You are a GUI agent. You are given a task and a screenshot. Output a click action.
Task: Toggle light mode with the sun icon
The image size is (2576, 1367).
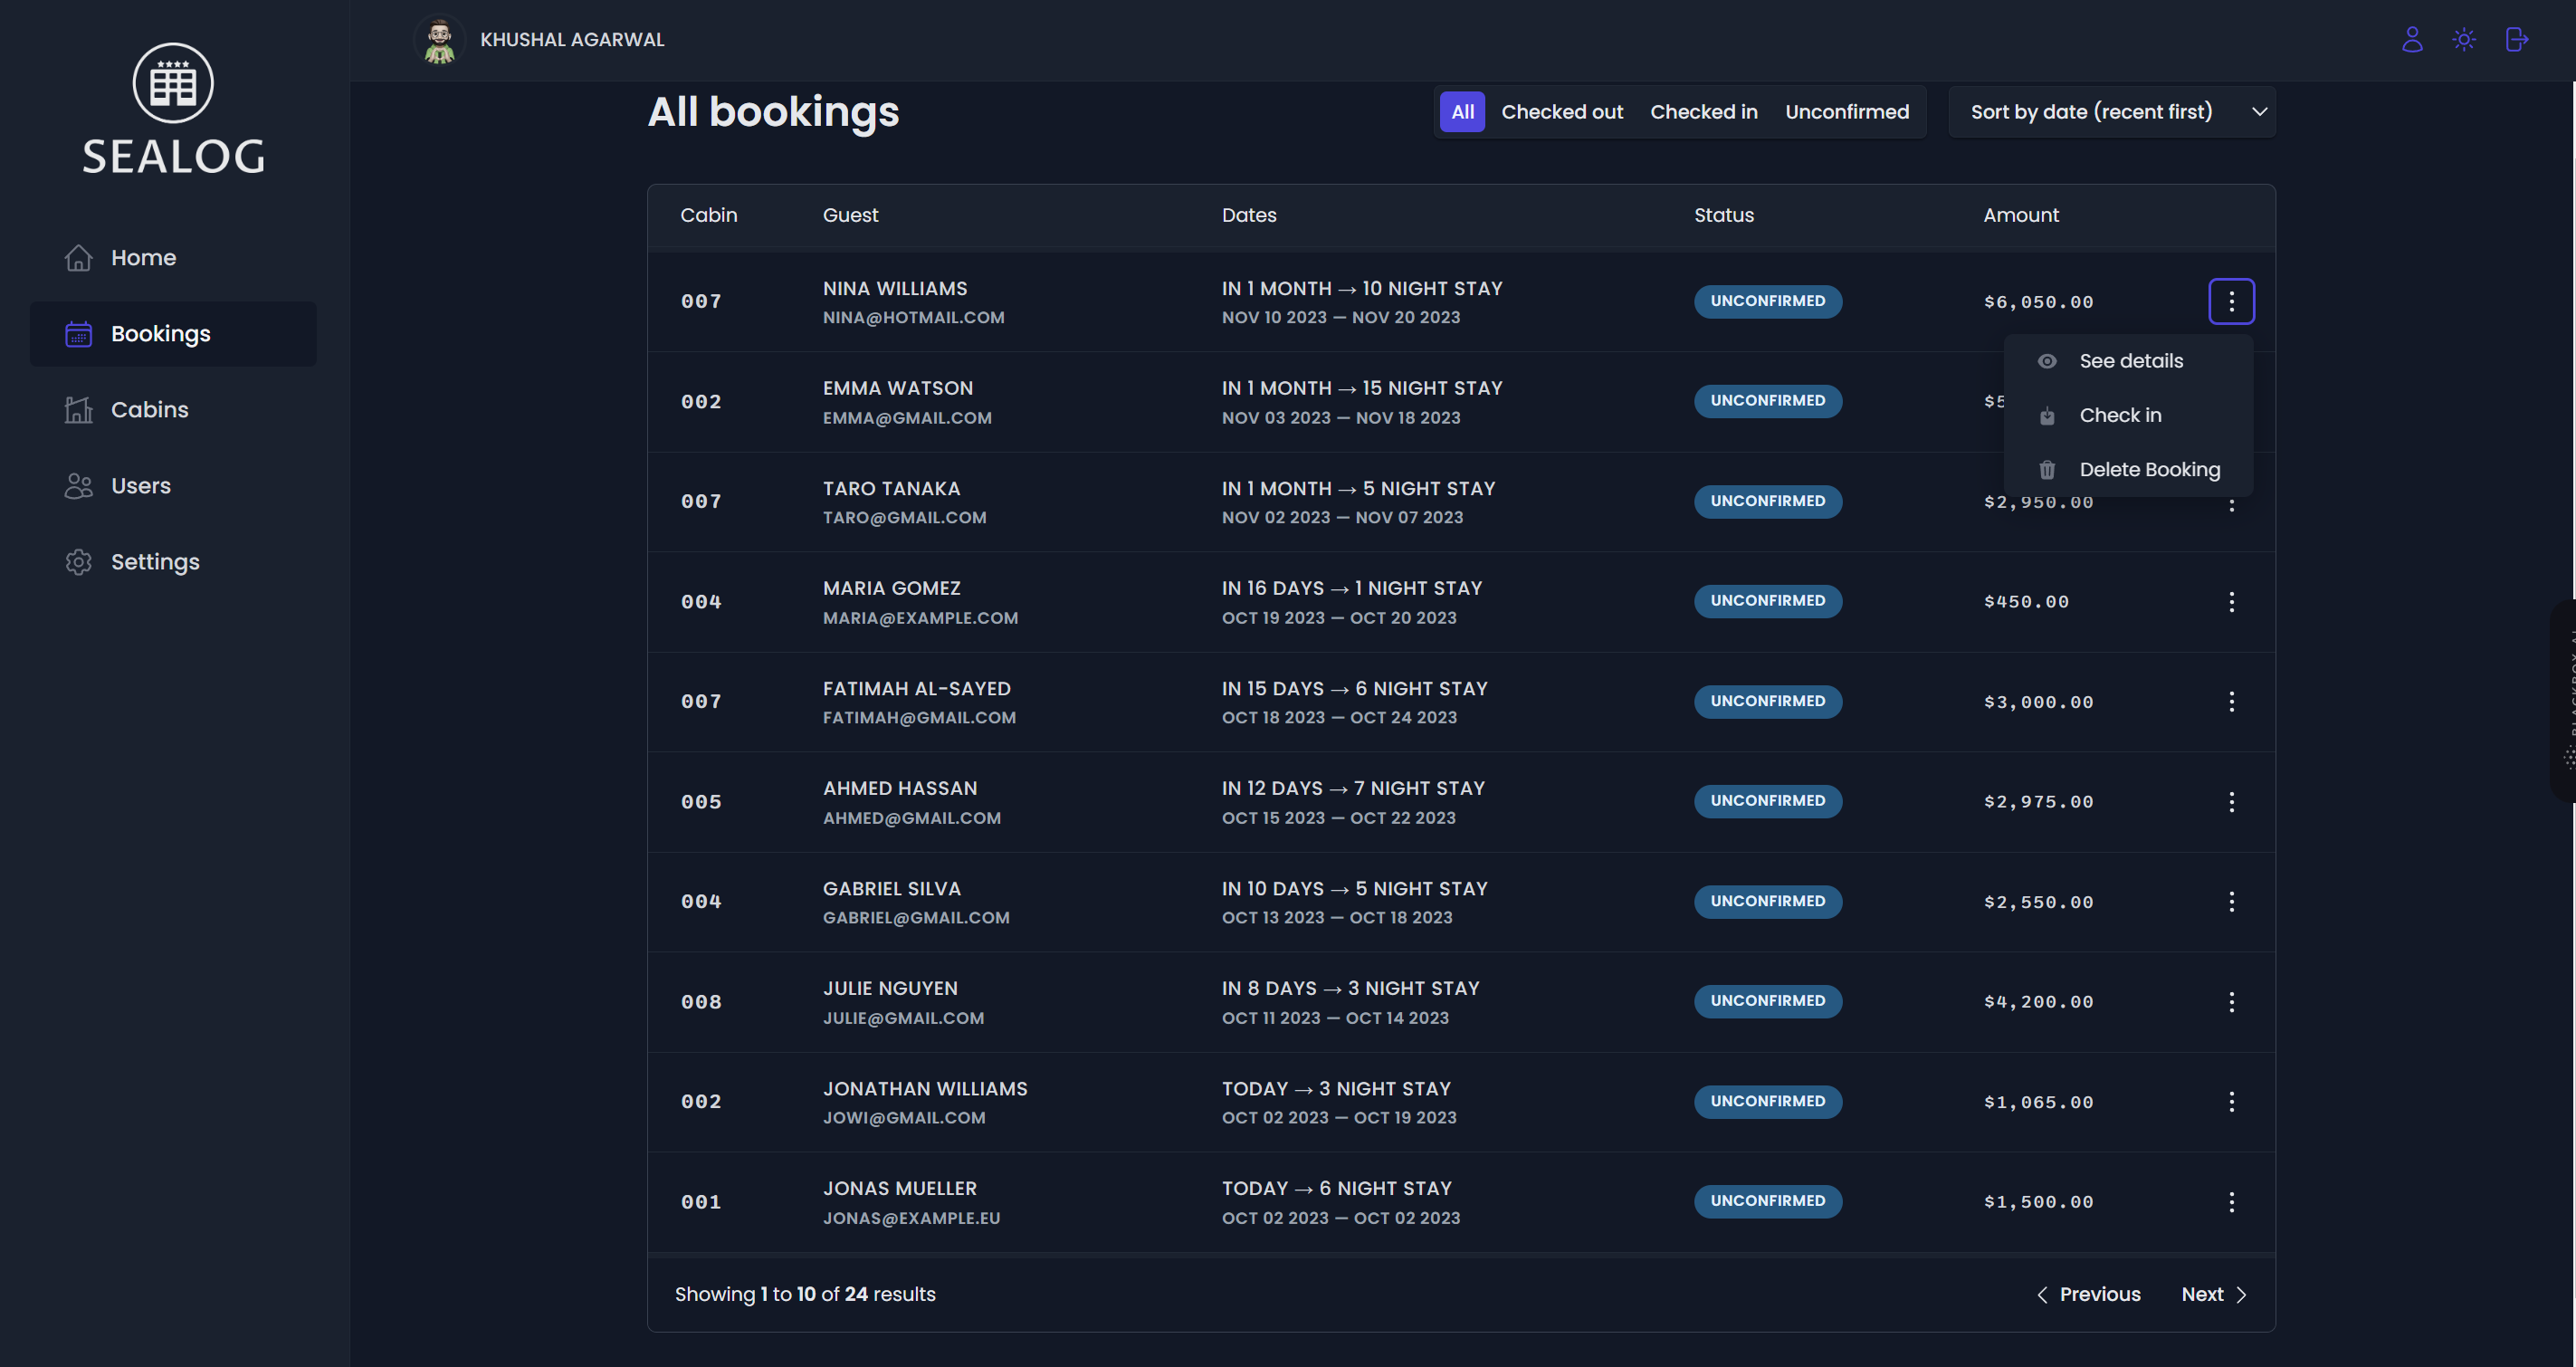2463,40
